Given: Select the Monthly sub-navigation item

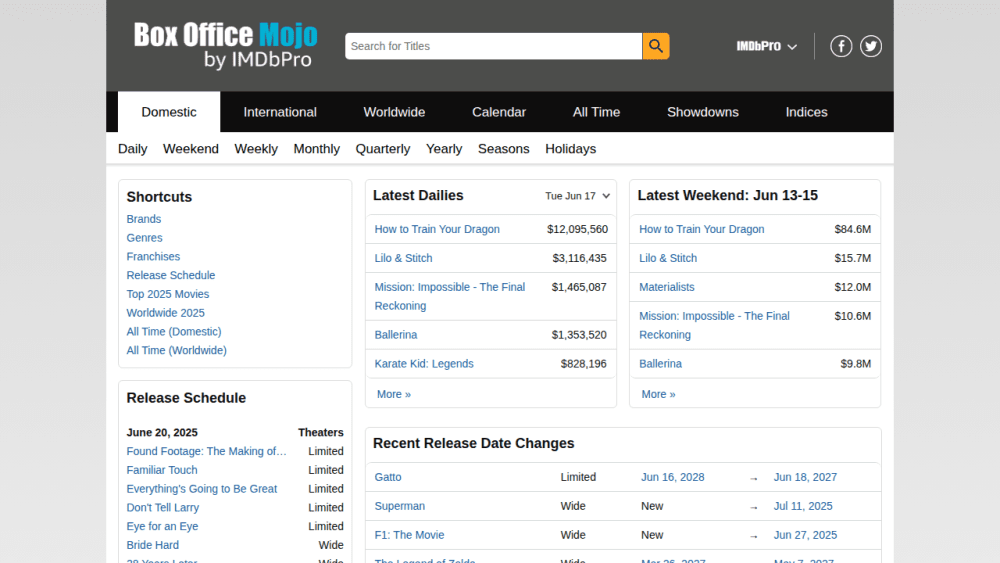Looking at the screenshot, I should pyautogui.click(x=316, y=149).
